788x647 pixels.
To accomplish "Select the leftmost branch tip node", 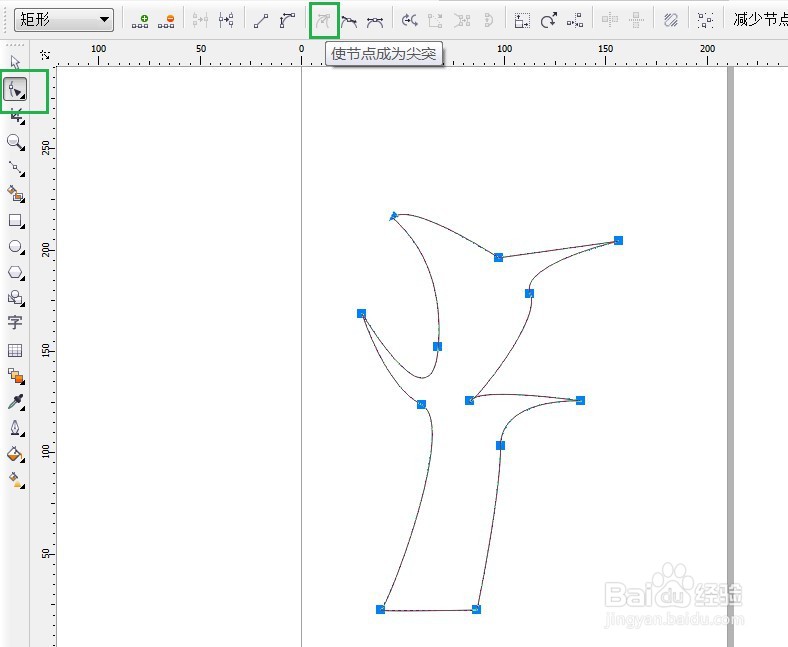I will [x=361, y=313].
